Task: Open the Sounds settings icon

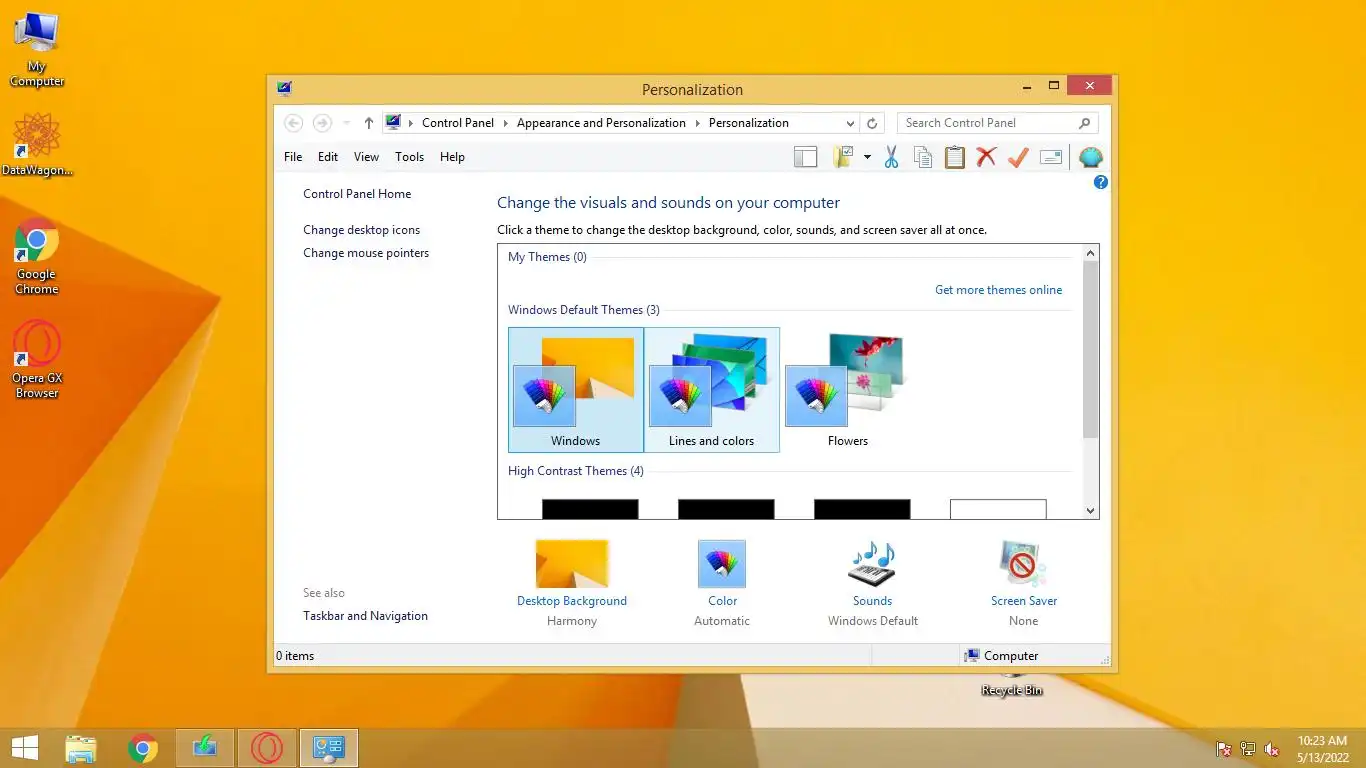Action: (x=872, y=564)
